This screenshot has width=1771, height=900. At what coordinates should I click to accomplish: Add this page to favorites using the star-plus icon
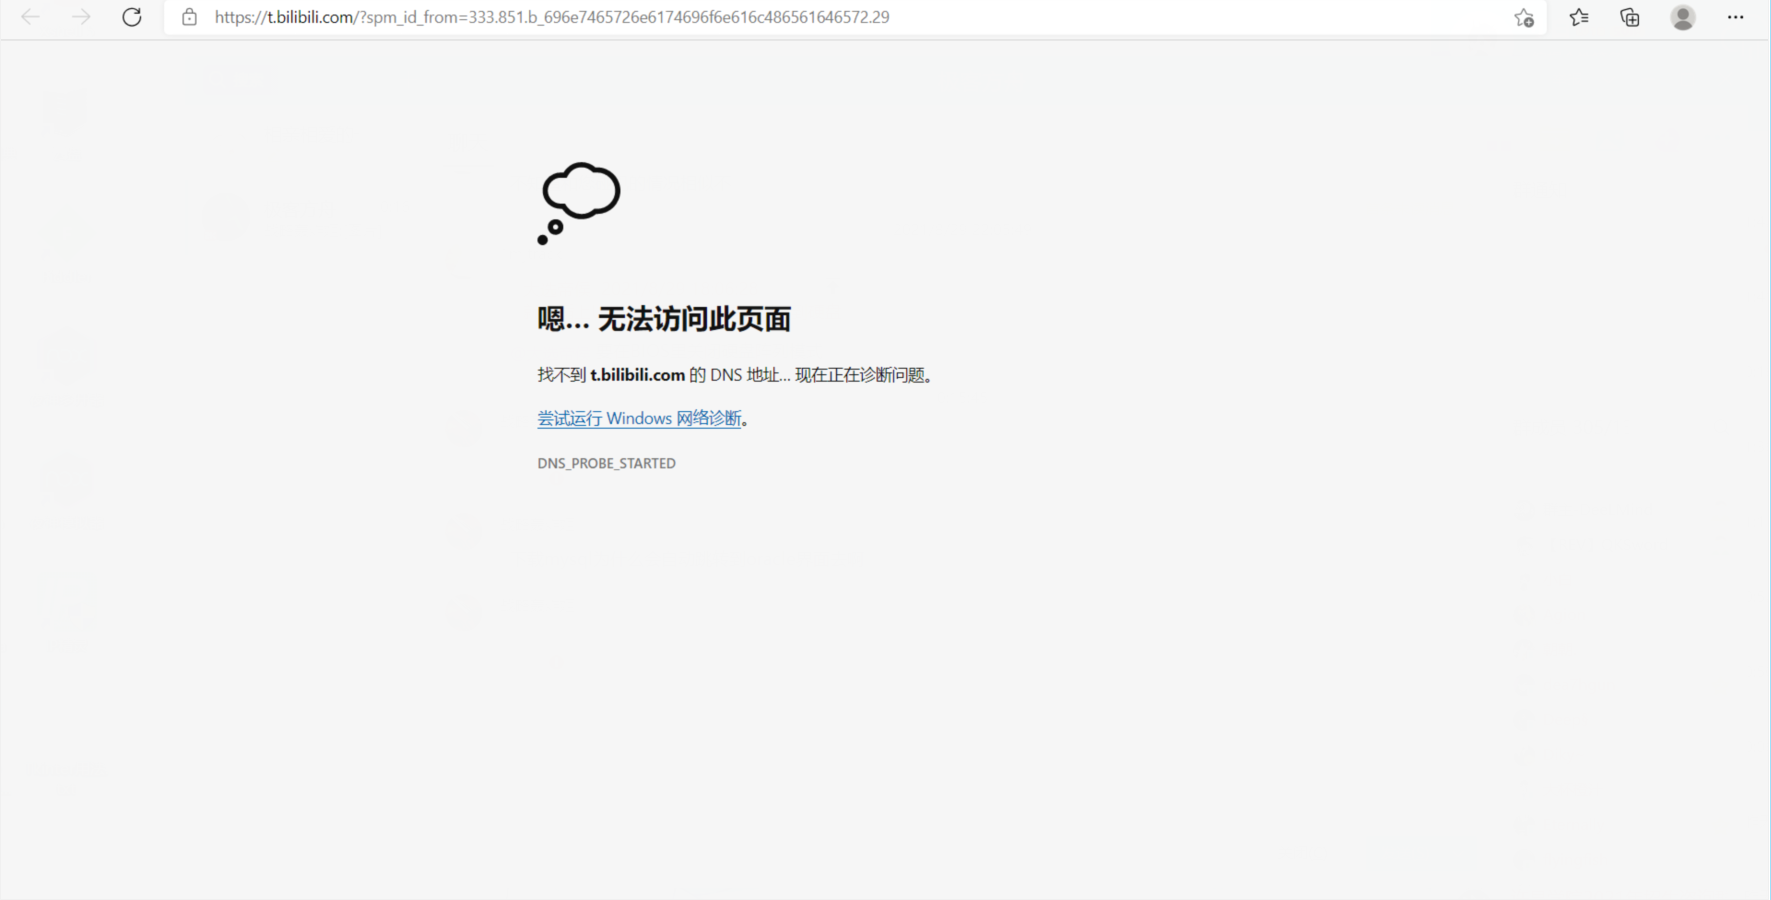1524,17
